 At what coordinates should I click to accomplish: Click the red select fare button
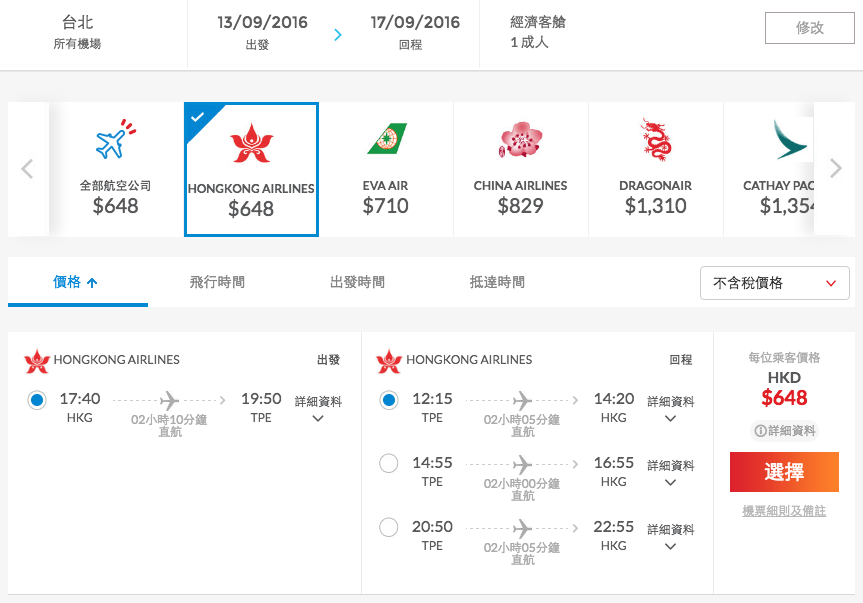coord(784,472)
